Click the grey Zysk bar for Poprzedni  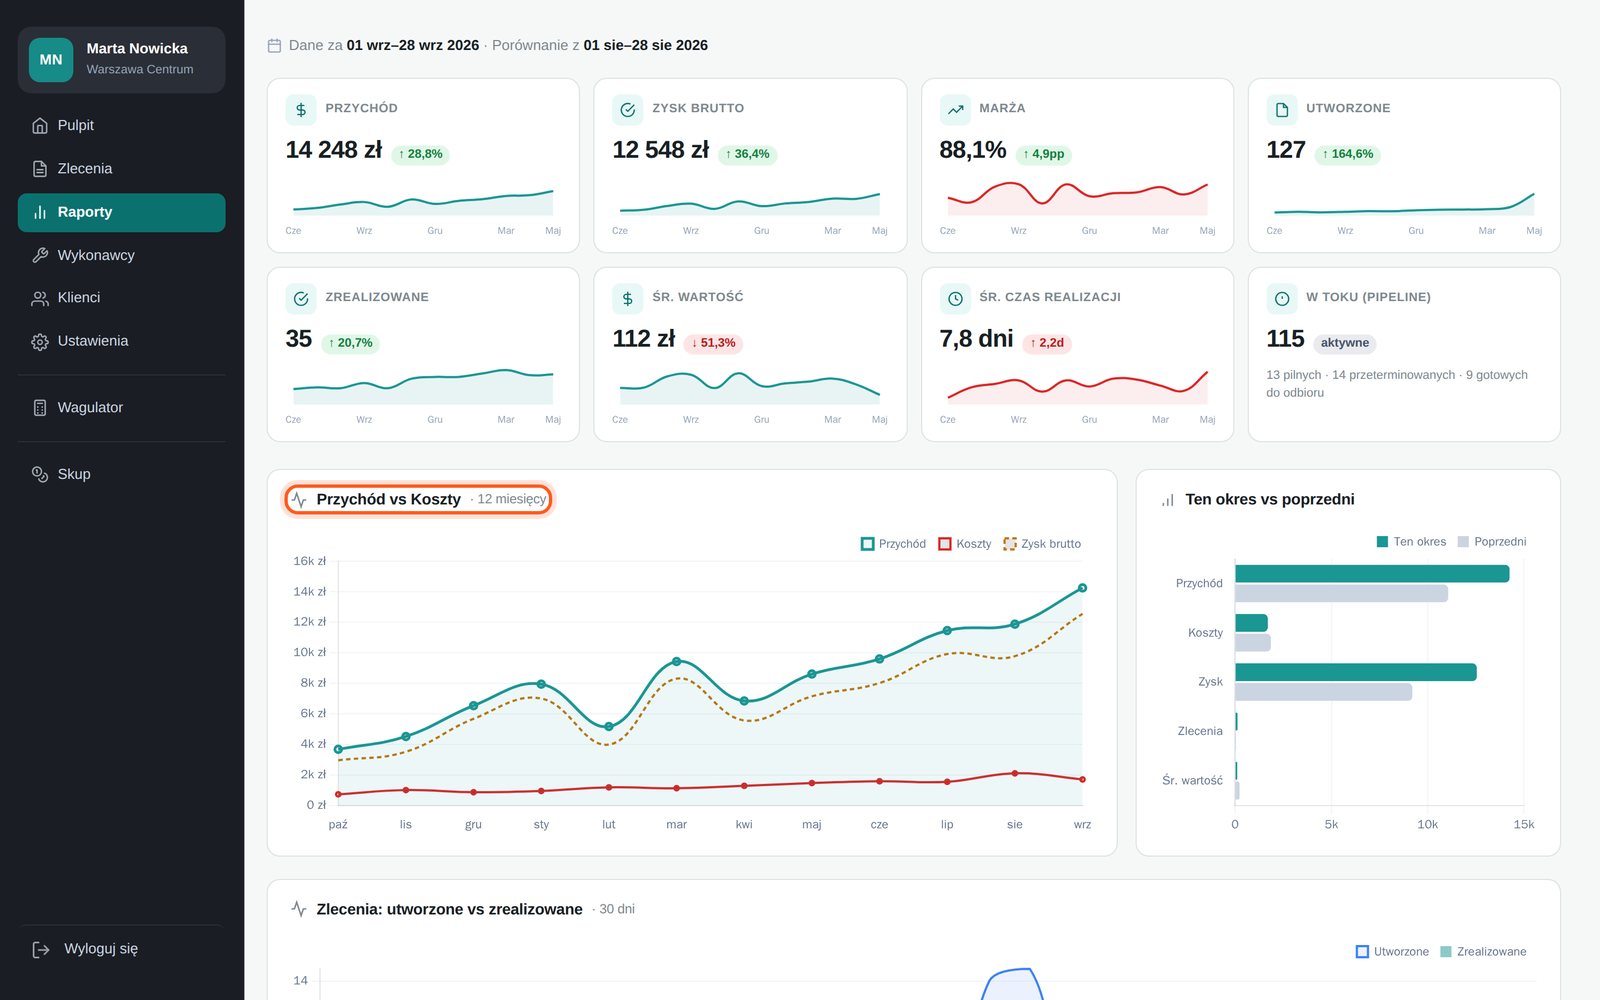pos(1324,692)
